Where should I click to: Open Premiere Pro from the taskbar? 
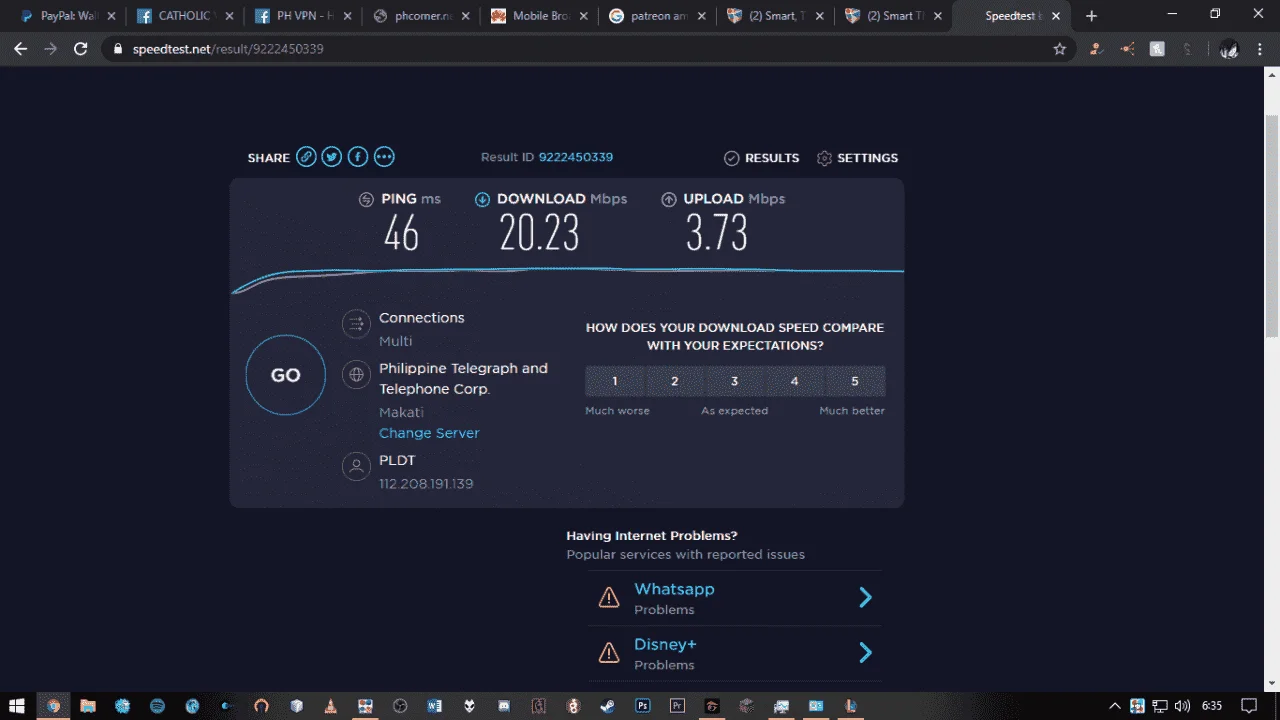677,705
